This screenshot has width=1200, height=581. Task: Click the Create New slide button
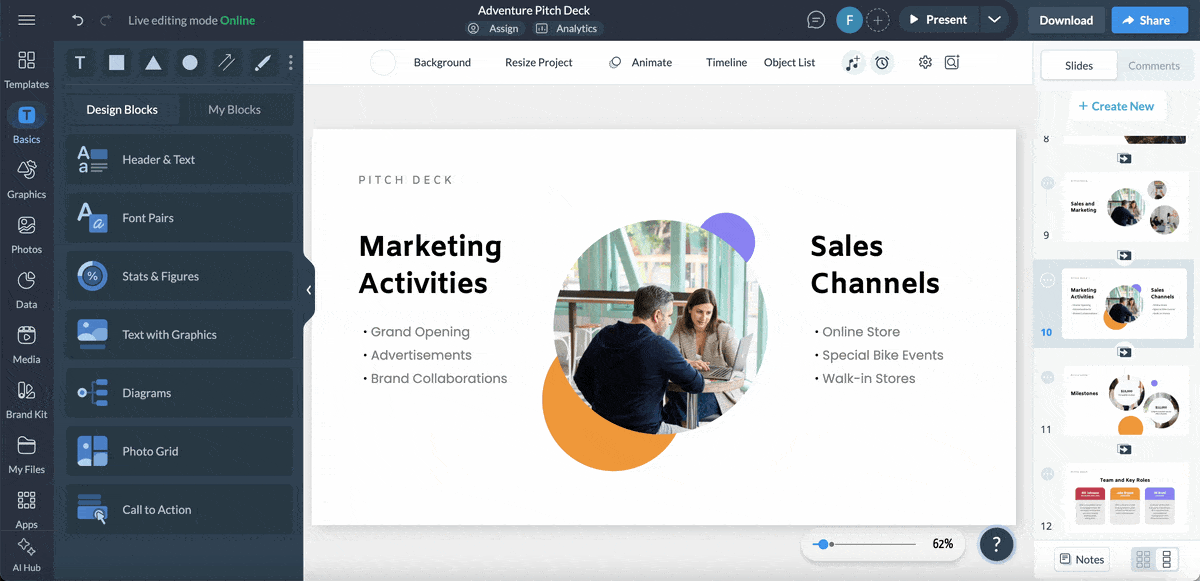pos(1115,106)
